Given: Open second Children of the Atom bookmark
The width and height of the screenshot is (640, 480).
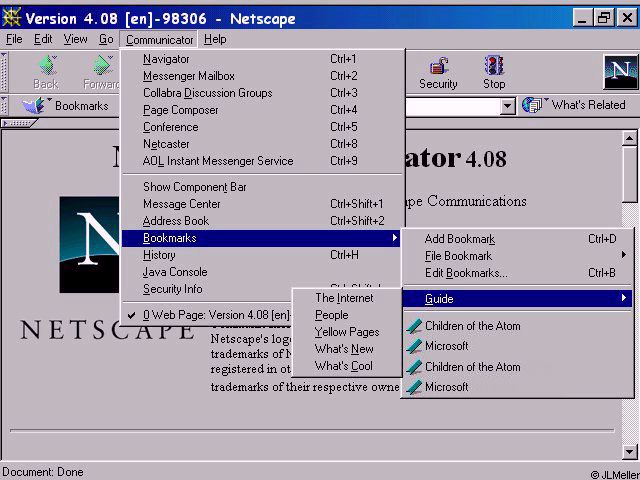Looking at the screenshot, I should coord(518,367).
